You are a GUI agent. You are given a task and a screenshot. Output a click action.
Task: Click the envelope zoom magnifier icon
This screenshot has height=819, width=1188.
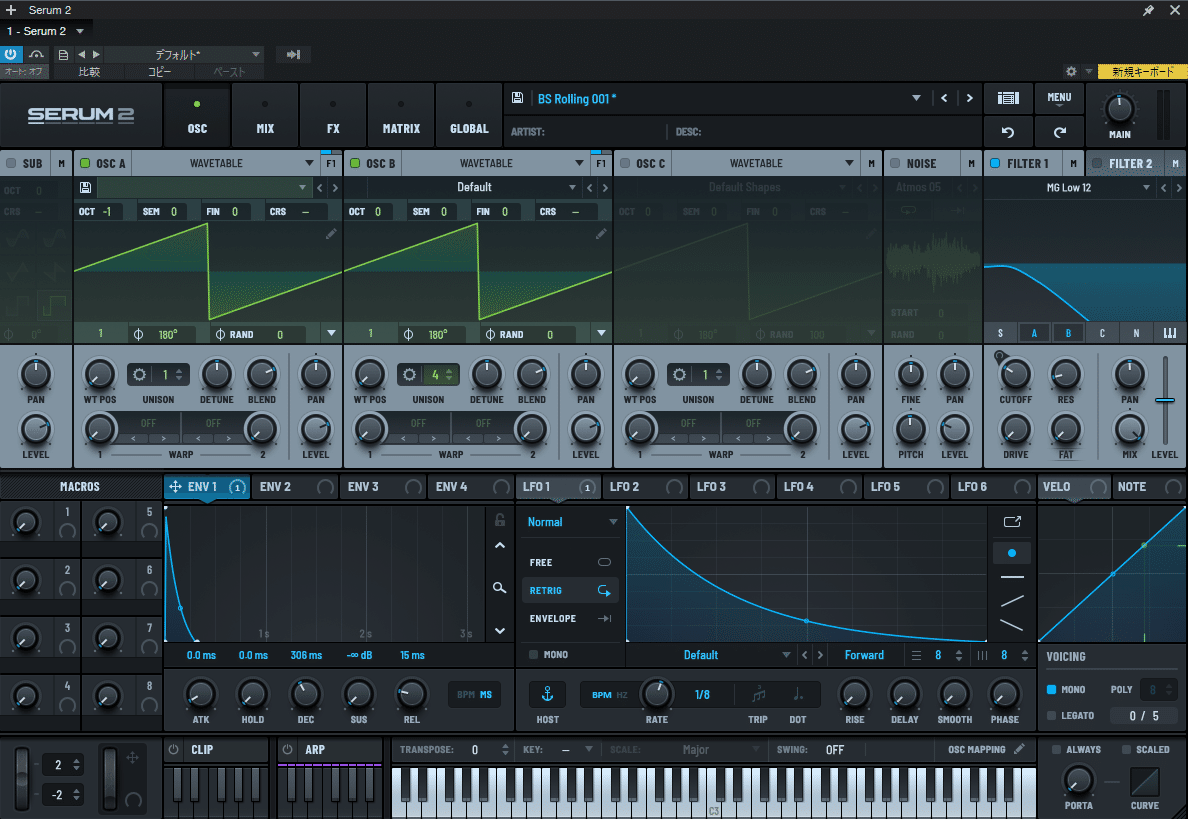click(x=499, y=587)
